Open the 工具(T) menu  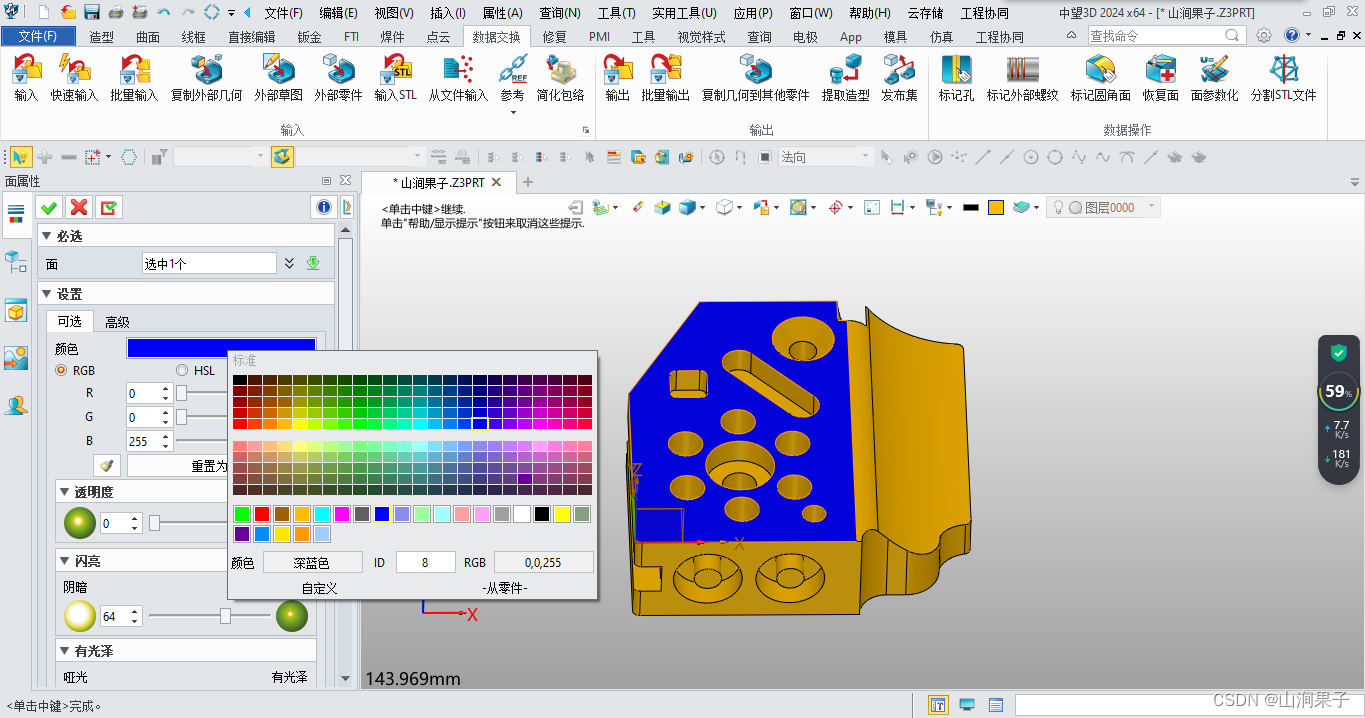coord(617,13)
